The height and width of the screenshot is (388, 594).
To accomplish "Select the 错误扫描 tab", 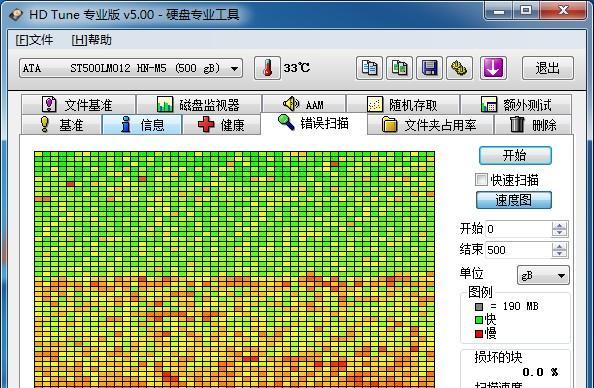I will pyautogui.click(x=314, y=123).
